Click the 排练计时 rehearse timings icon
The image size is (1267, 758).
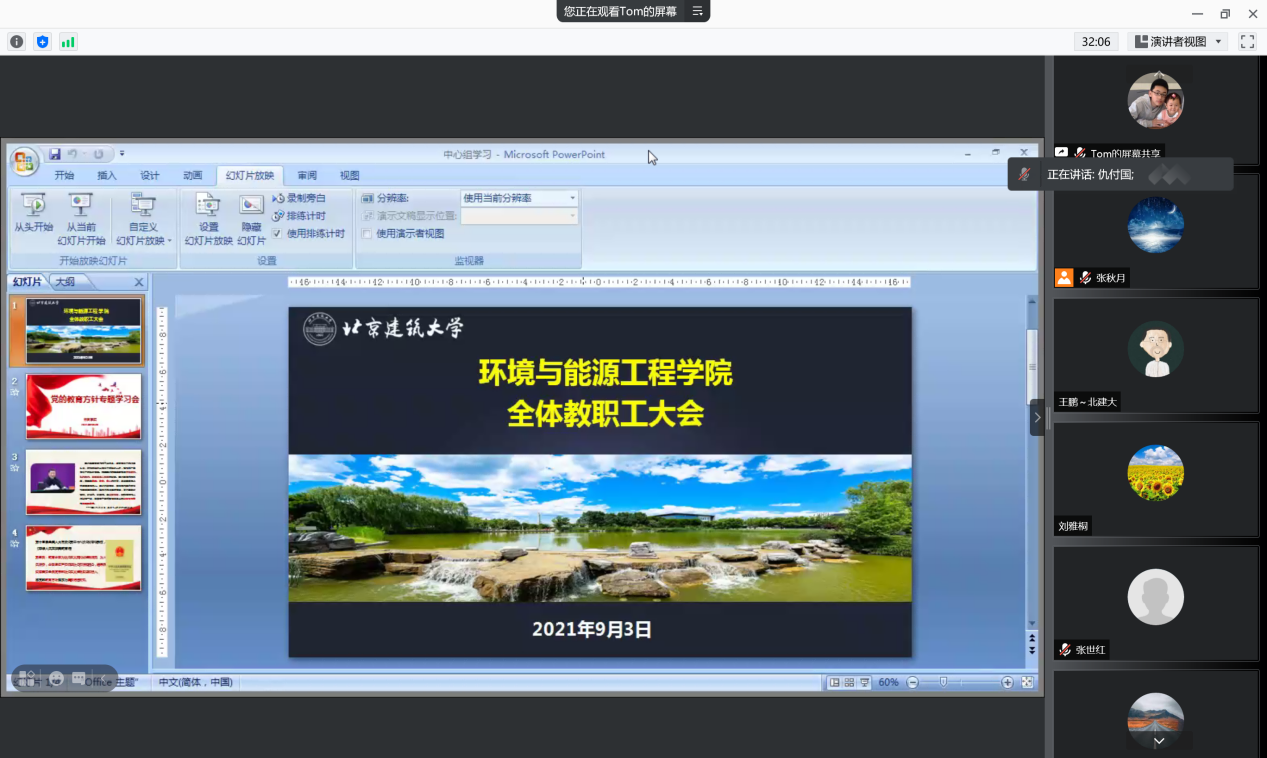279,216
